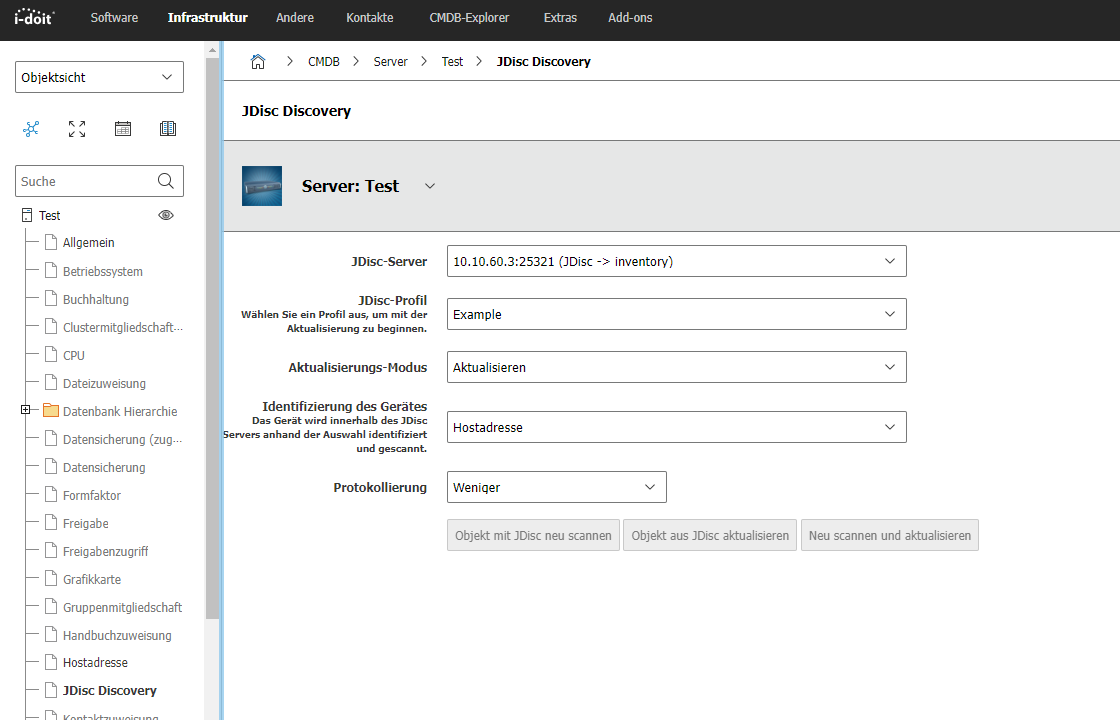The height and width of the screenshot is (720, 1120).
Task: Open the Kontakte menu
Action: coord(369,18)
